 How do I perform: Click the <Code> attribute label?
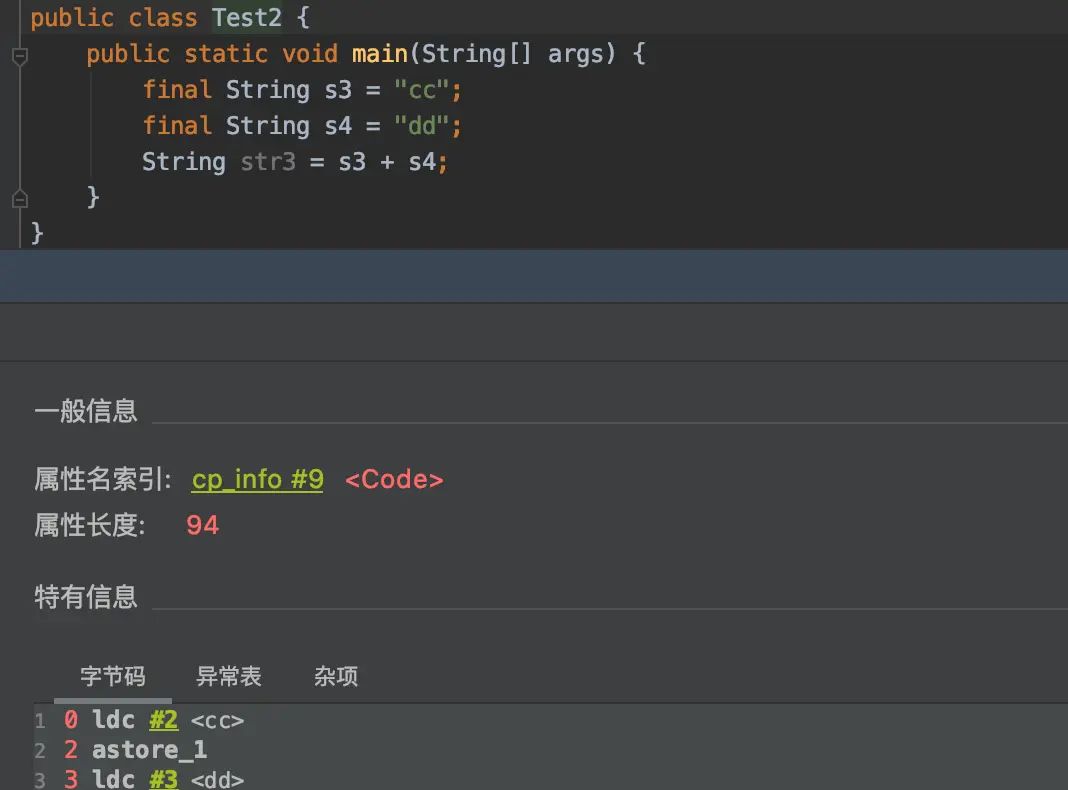(394, 480)
